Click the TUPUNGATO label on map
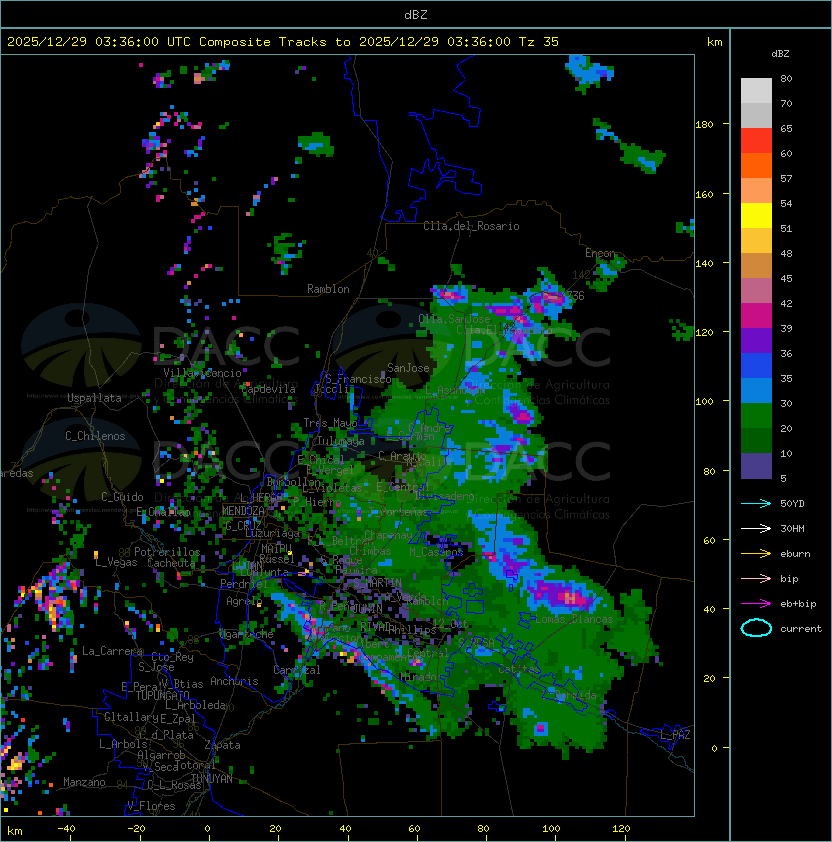Screen dimensions: 832x842 [162, 696]
